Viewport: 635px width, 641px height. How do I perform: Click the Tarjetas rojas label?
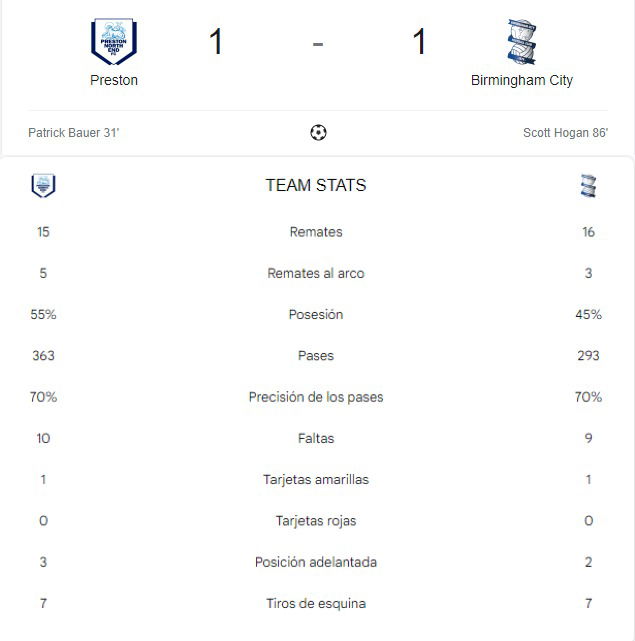tap(316, 521)
